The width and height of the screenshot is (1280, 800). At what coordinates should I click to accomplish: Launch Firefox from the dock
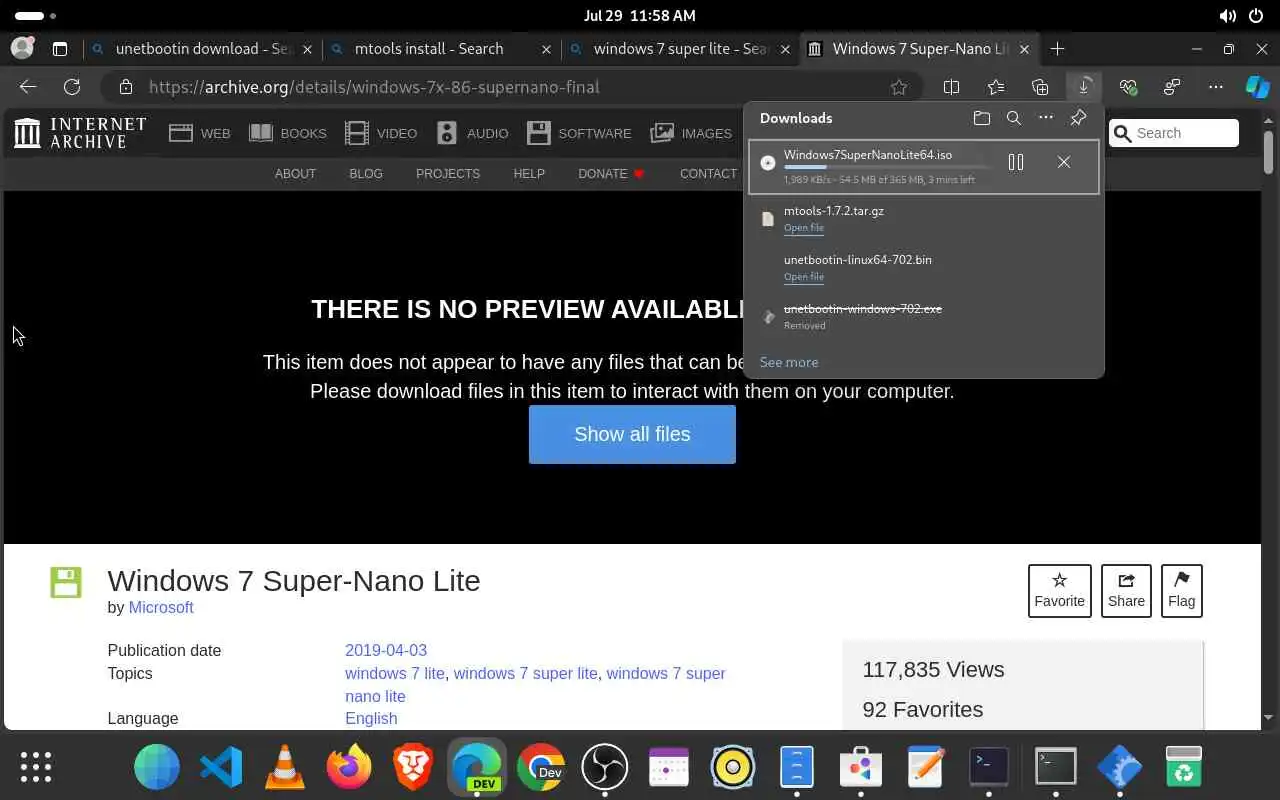click(349, 768)
